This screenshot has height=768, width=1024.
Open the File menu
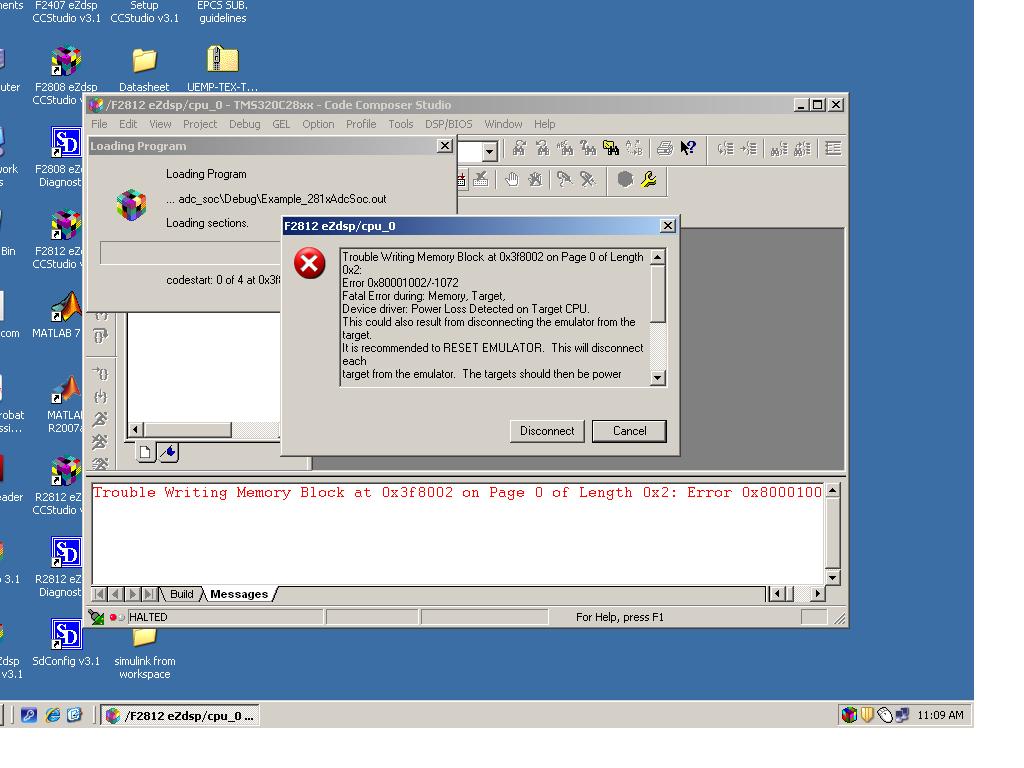(x=99, y=124)
